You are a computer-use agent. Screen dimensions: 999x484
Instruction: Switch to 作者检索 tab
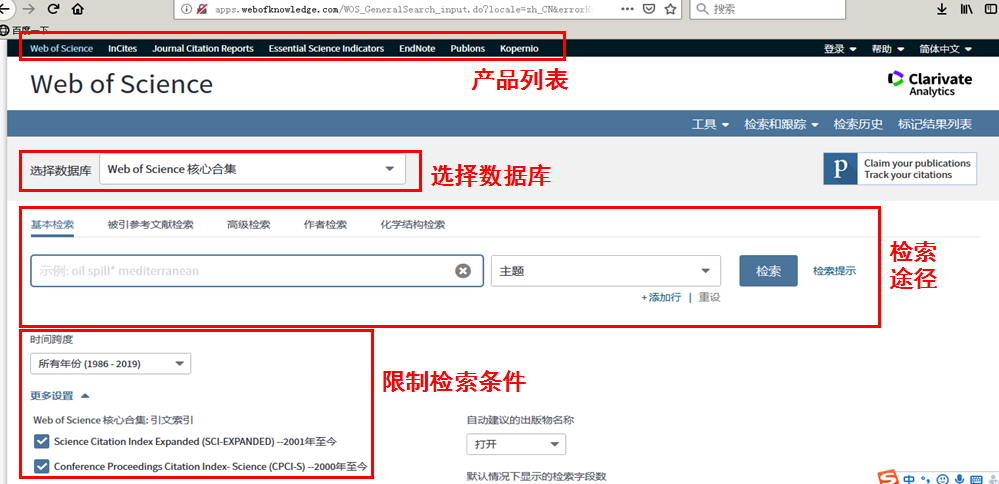[325, 225]
